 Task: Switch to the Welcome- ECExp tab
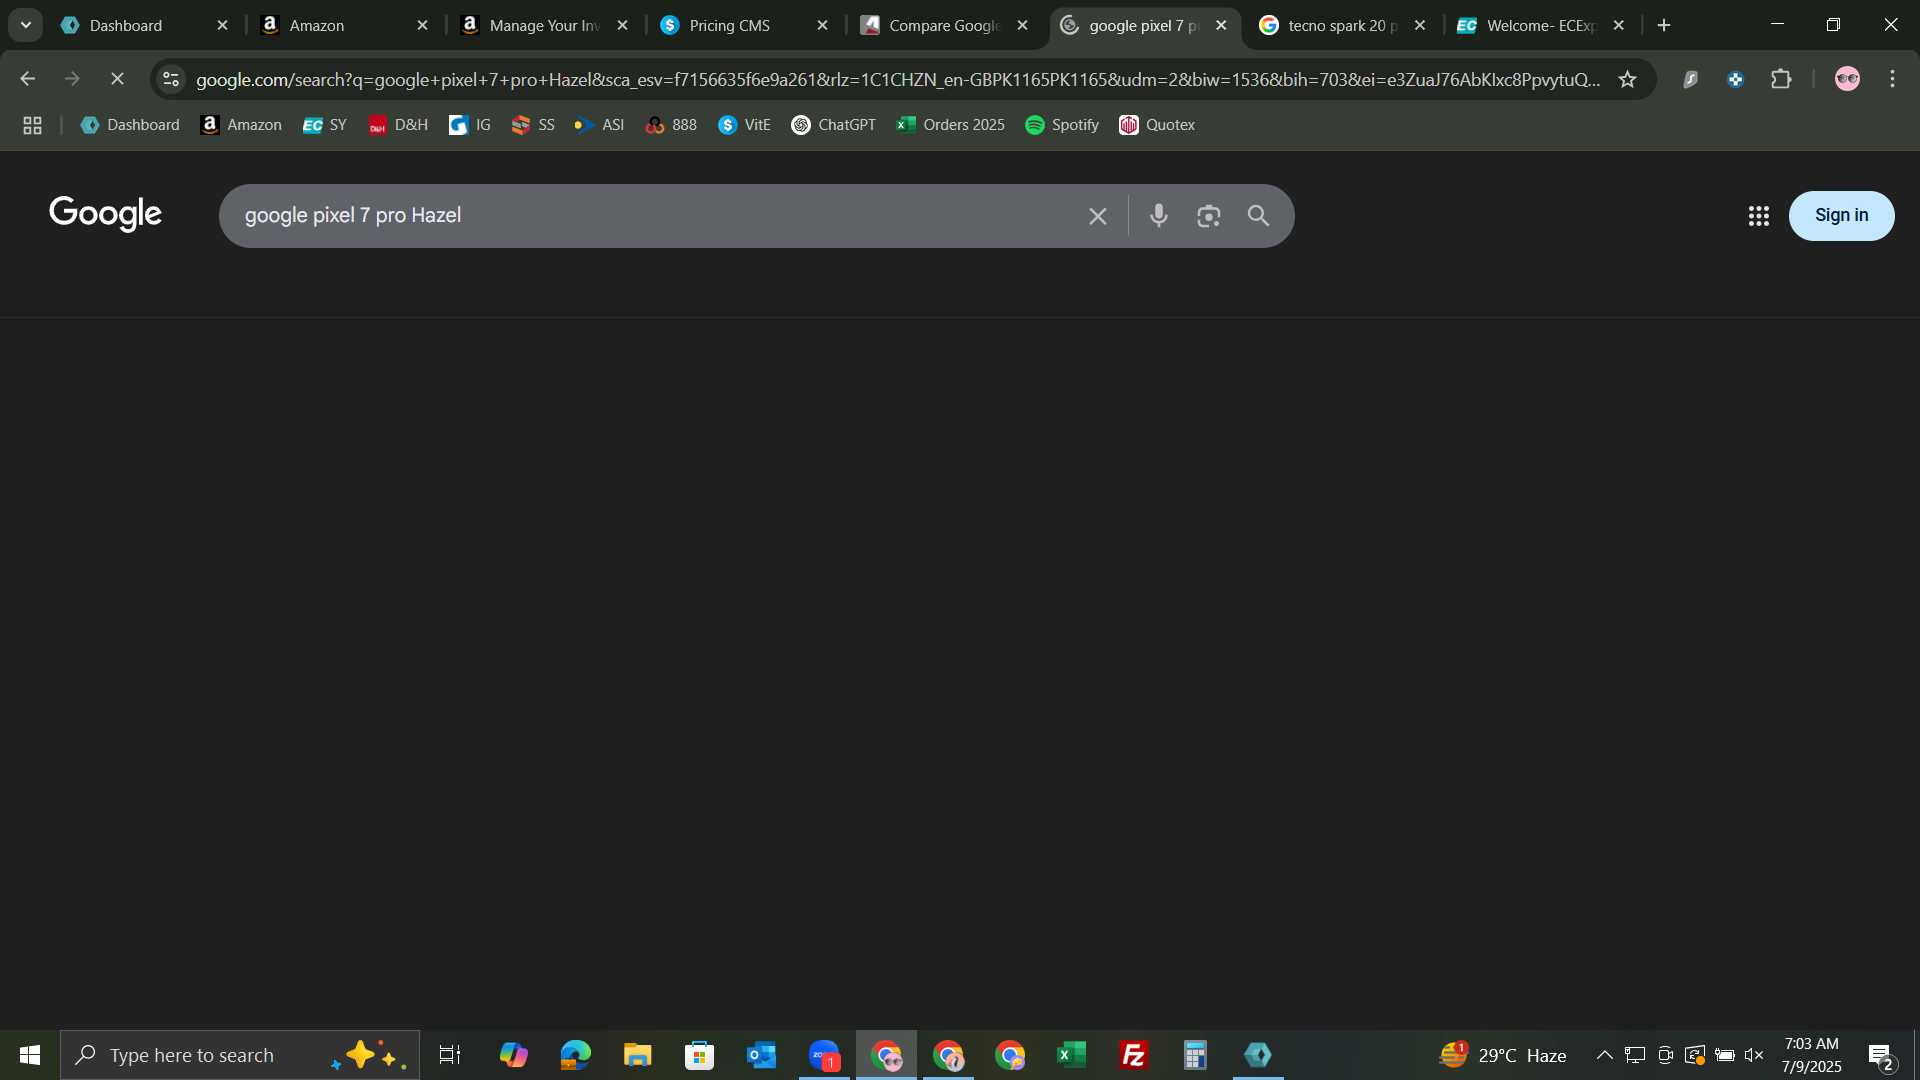coord(1541,25)
